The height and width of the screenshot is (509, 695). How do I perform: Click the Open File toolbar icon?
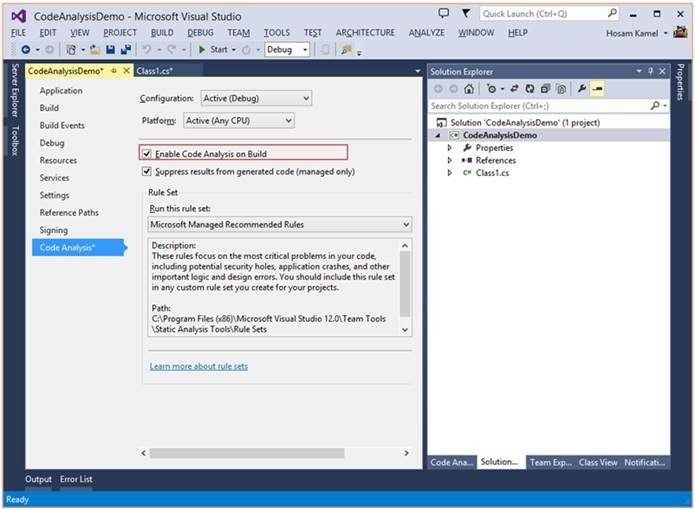[x=95, y=50]
